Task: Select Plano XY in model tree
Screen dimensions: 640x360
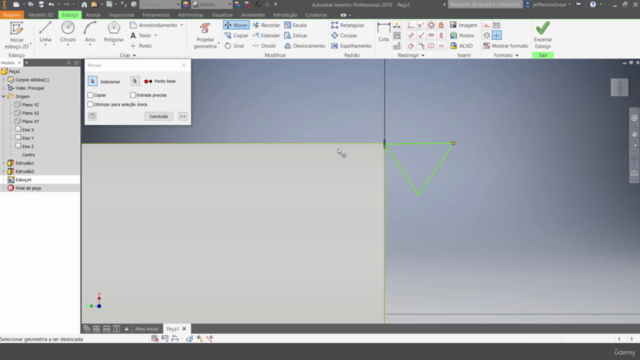Action: tap(31, 121)
